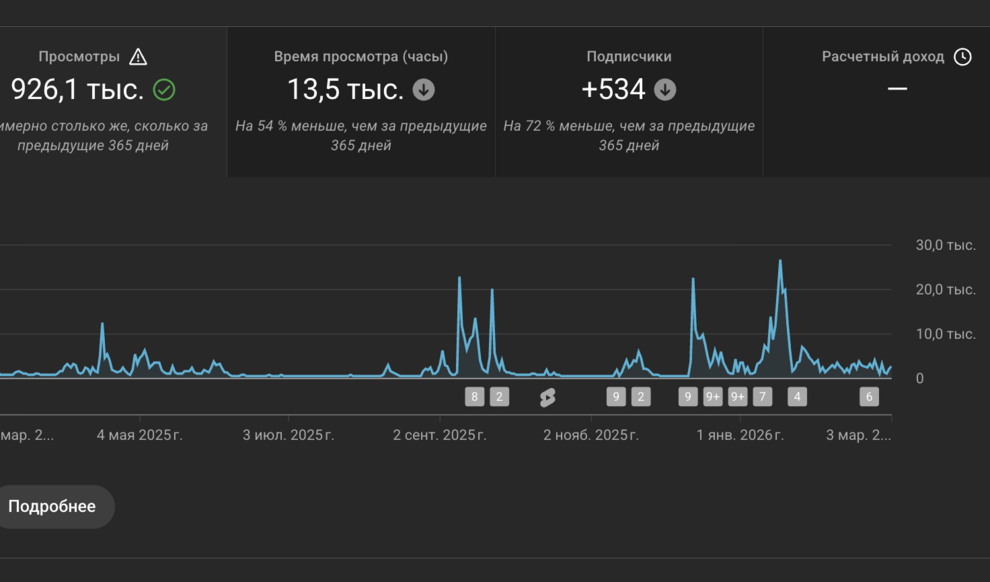990x582 pixels.
Task: Click the down arrow beside +534
Action: (665, 90)
